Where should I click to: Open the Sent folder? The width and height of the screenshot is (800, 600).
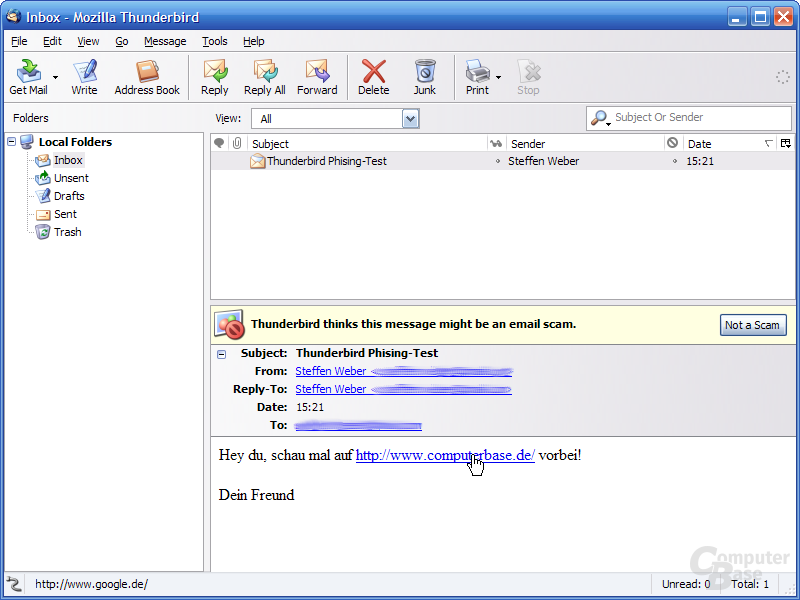[x=65, y=214]
